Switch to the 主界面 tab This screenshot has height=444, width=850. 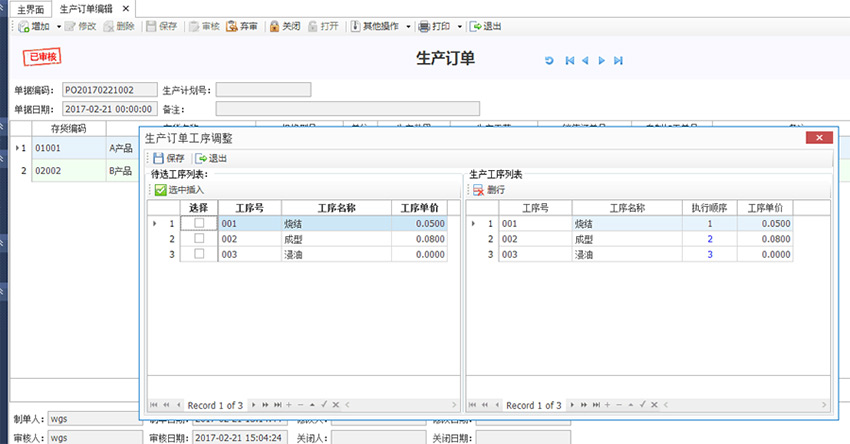click(30, 9)
